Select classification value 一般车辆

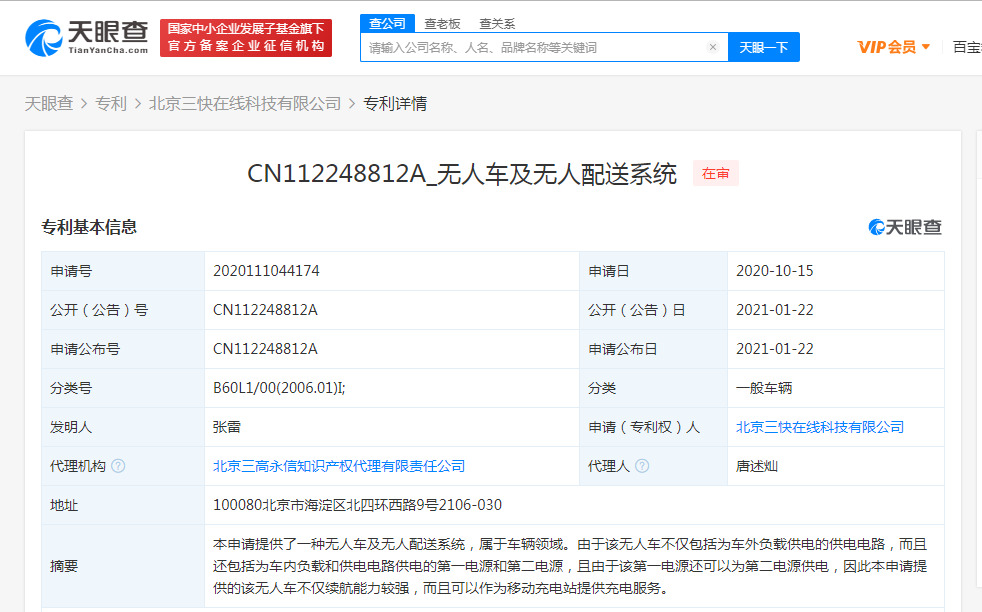(x=764, y=388)
